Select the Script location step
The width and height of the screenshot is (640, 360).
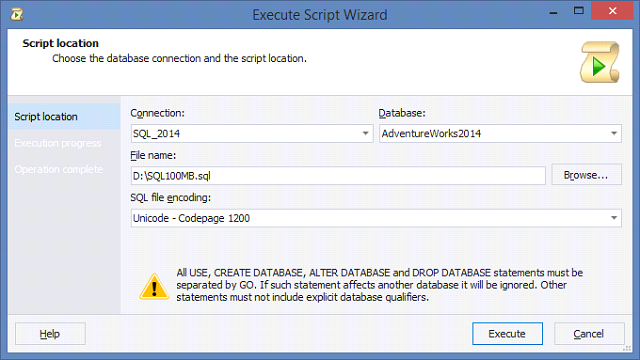[64, 117]
